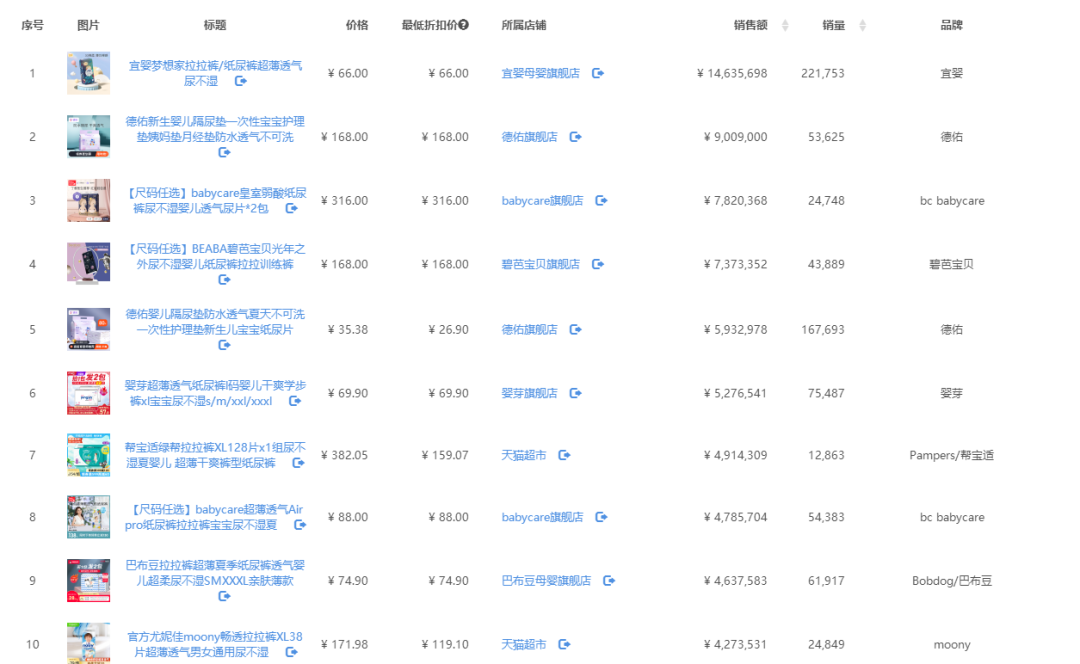Show help tooltip icon next to 最低折扣价
The image size is (1080, 664).
point(464,25)
